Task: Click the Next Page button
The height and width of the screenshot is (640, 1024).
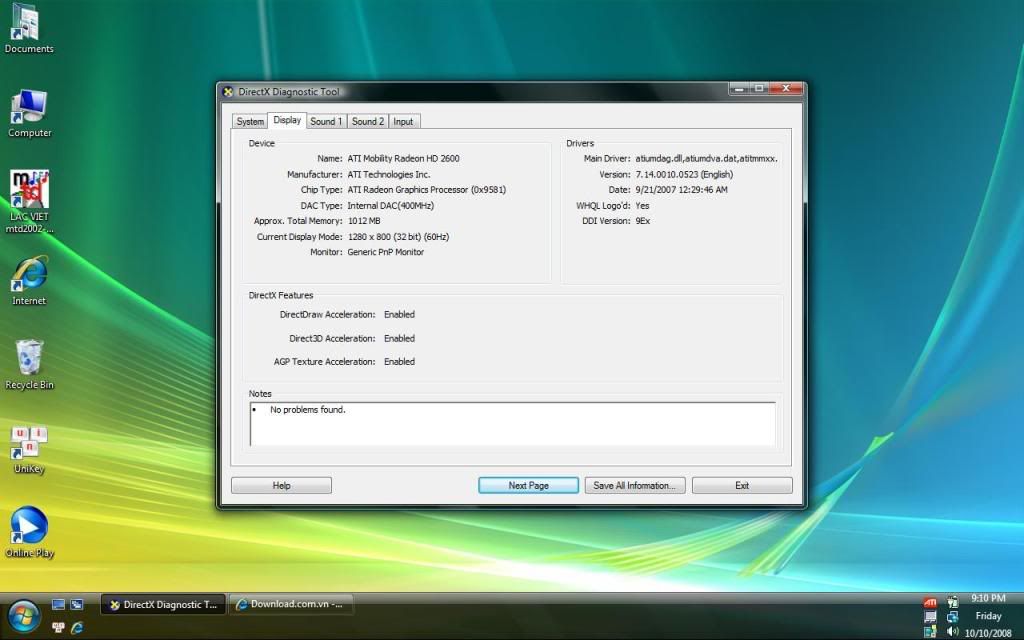Action: (528, 485)
